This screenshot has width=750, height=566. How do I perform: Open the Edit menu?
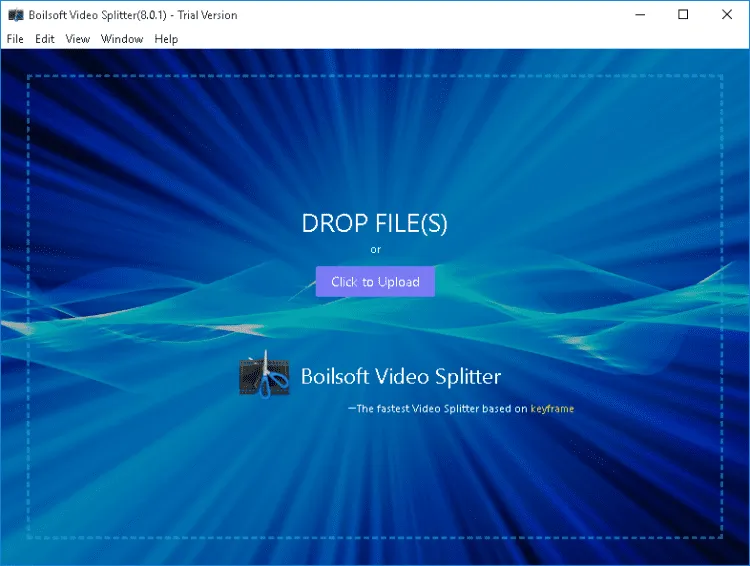pos(44,39)
